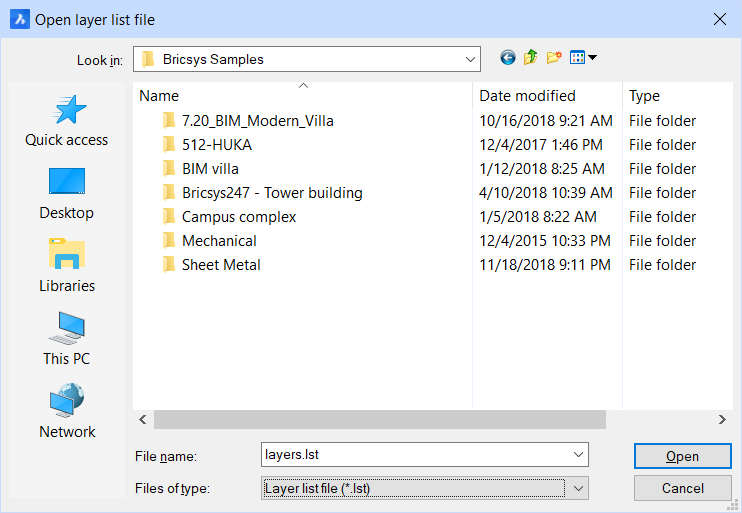Open Files of type combo box

point(425,488)
